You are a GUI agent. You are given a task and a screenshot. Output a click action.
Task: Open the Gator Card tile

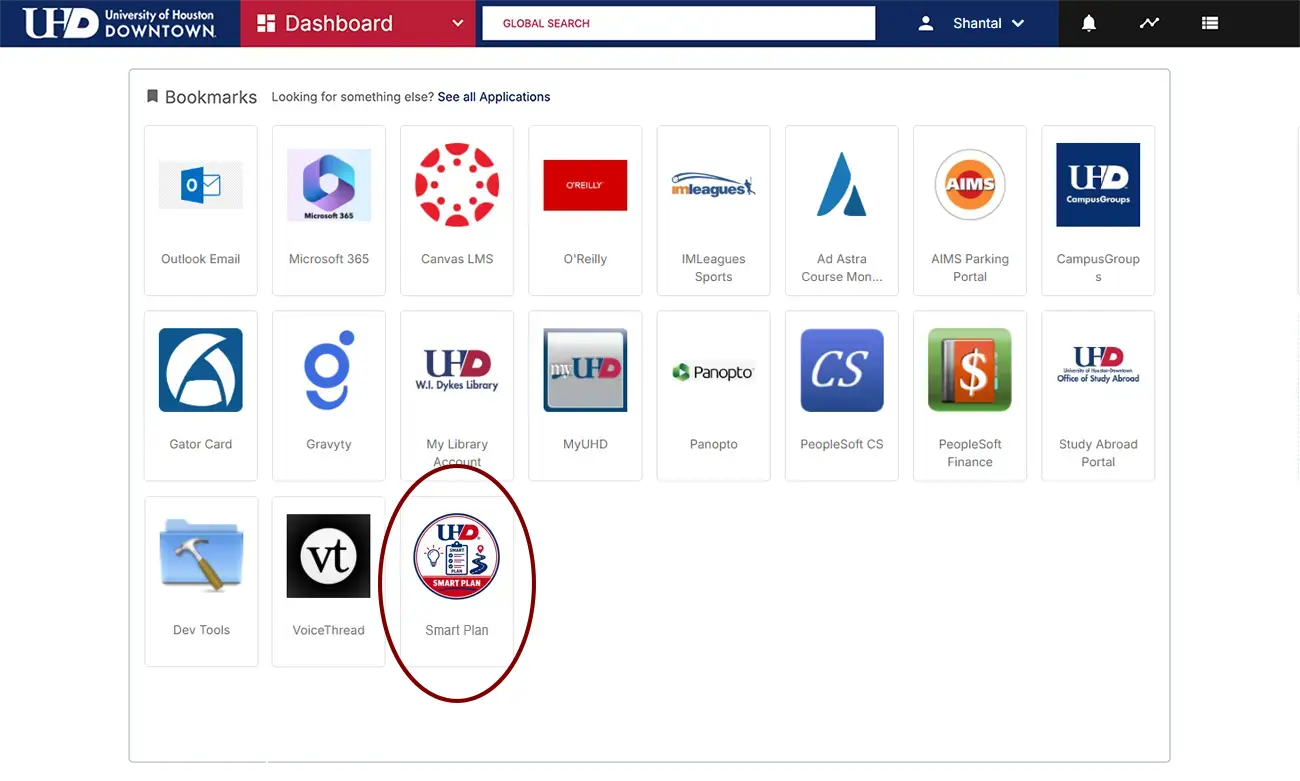[x=201, y=396]
